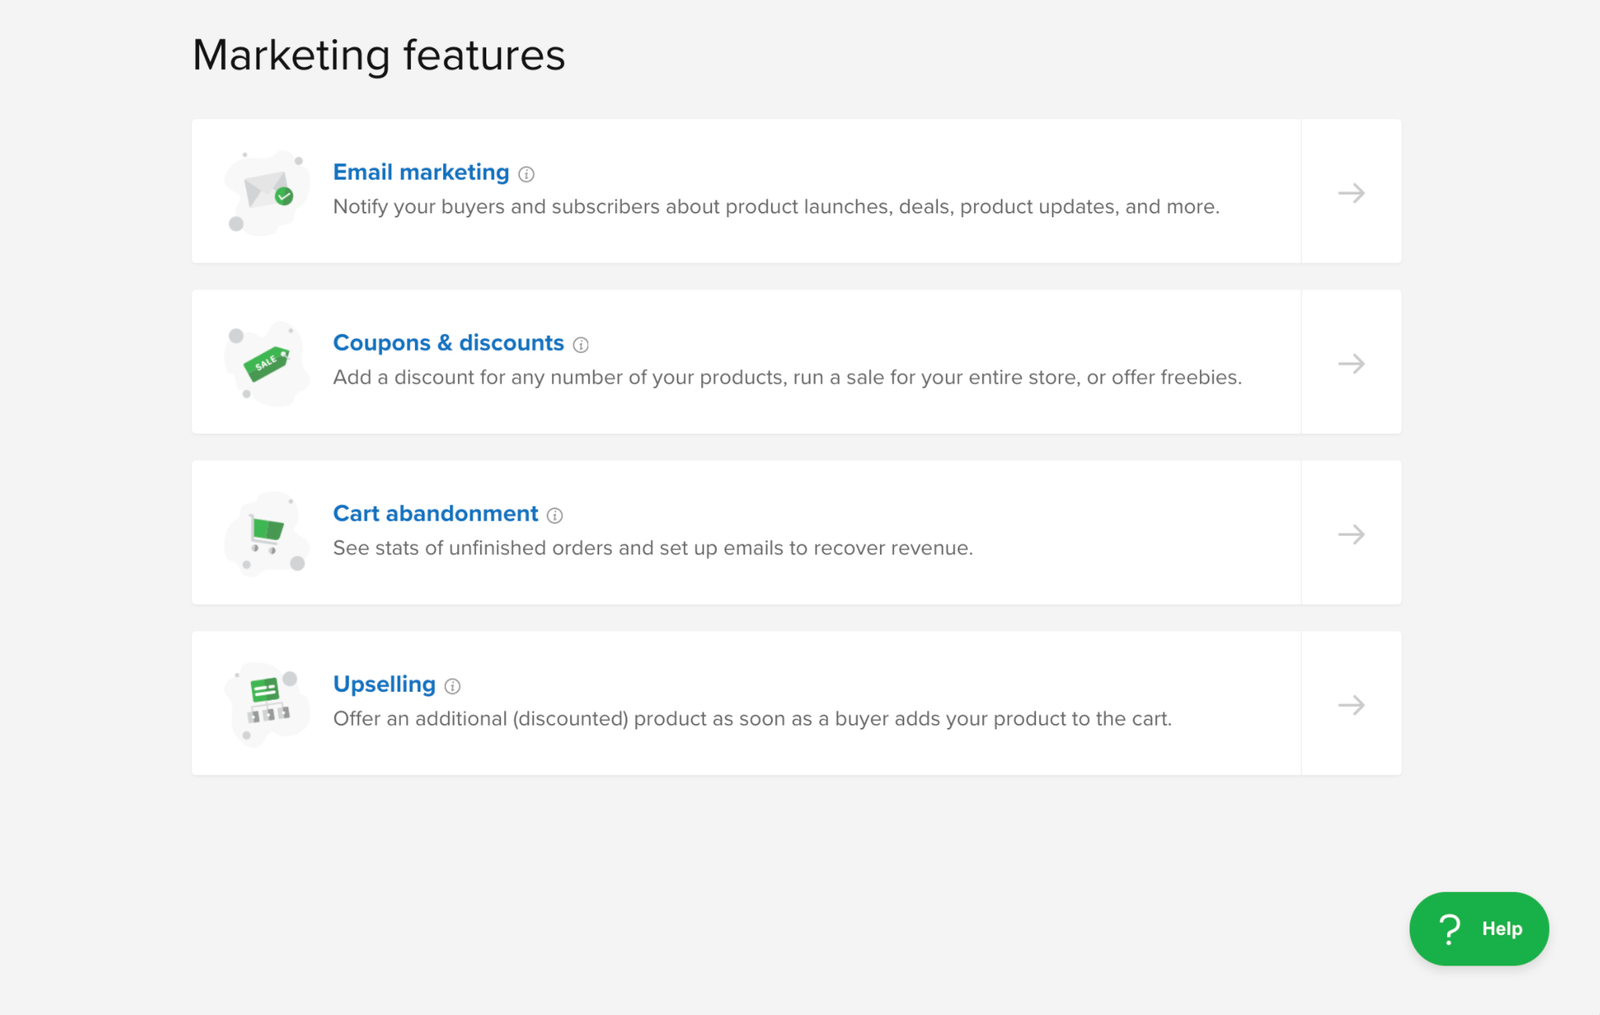Screen dimensions: 1600x1015
Task: Open Upselling using the right arrow
Action: coord(1351,705)
